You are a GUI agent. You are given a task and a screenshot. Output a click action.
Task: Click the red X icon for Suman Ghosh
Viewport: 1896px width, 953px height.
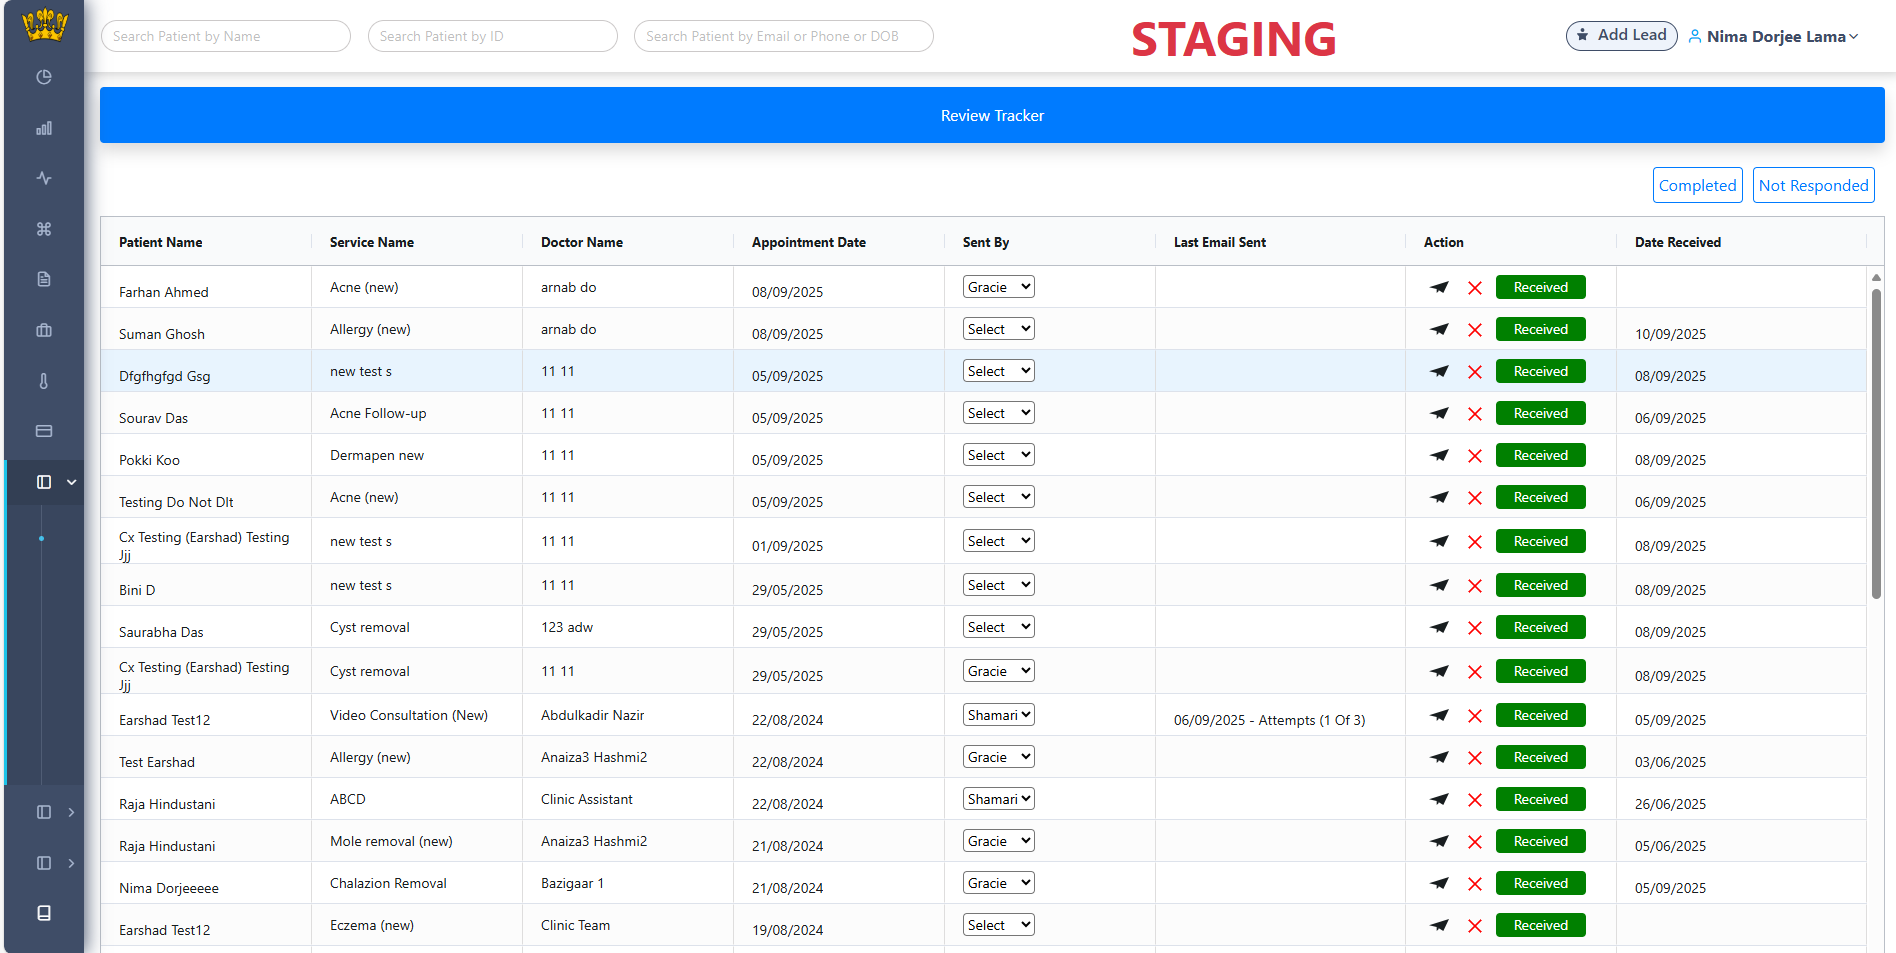click(x=1475, y=330)
